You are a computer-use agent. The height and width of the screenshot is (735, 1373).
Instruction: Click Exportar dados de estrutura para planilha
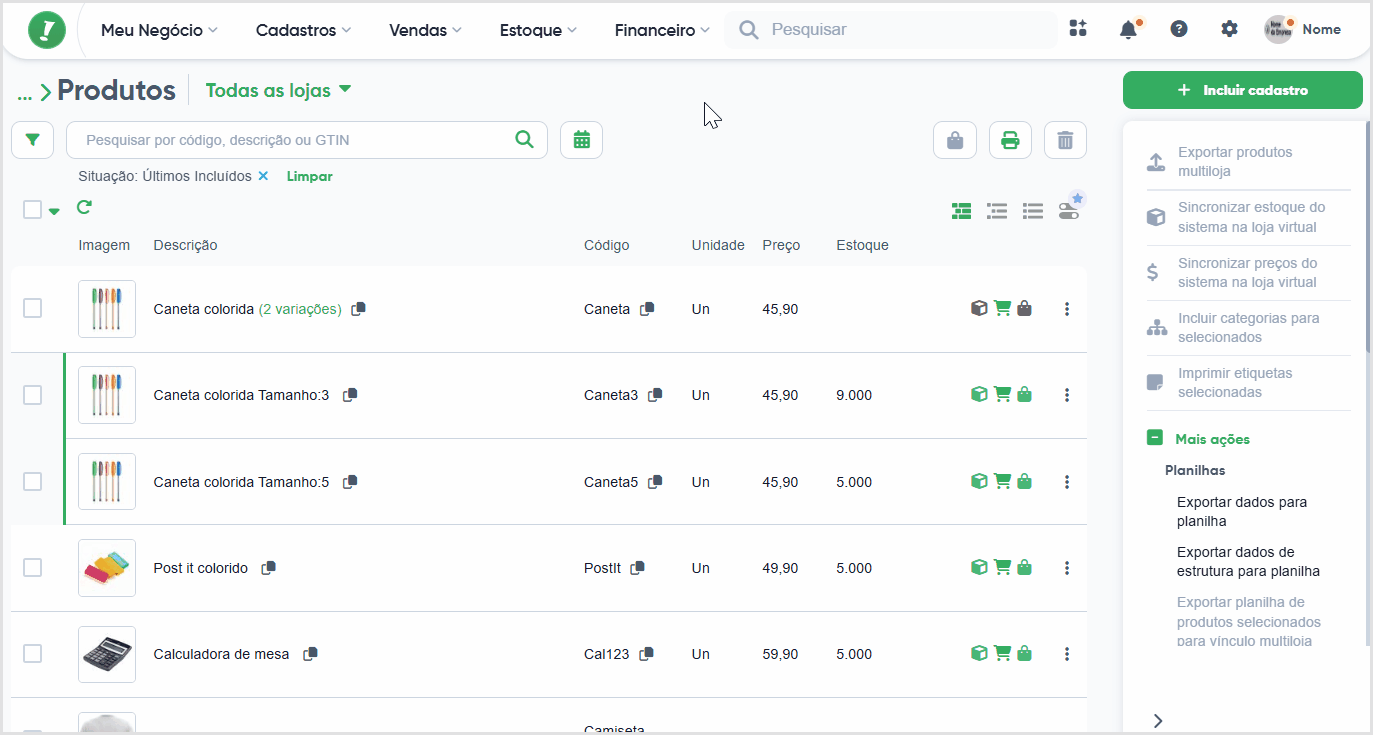coord(1248,561)
